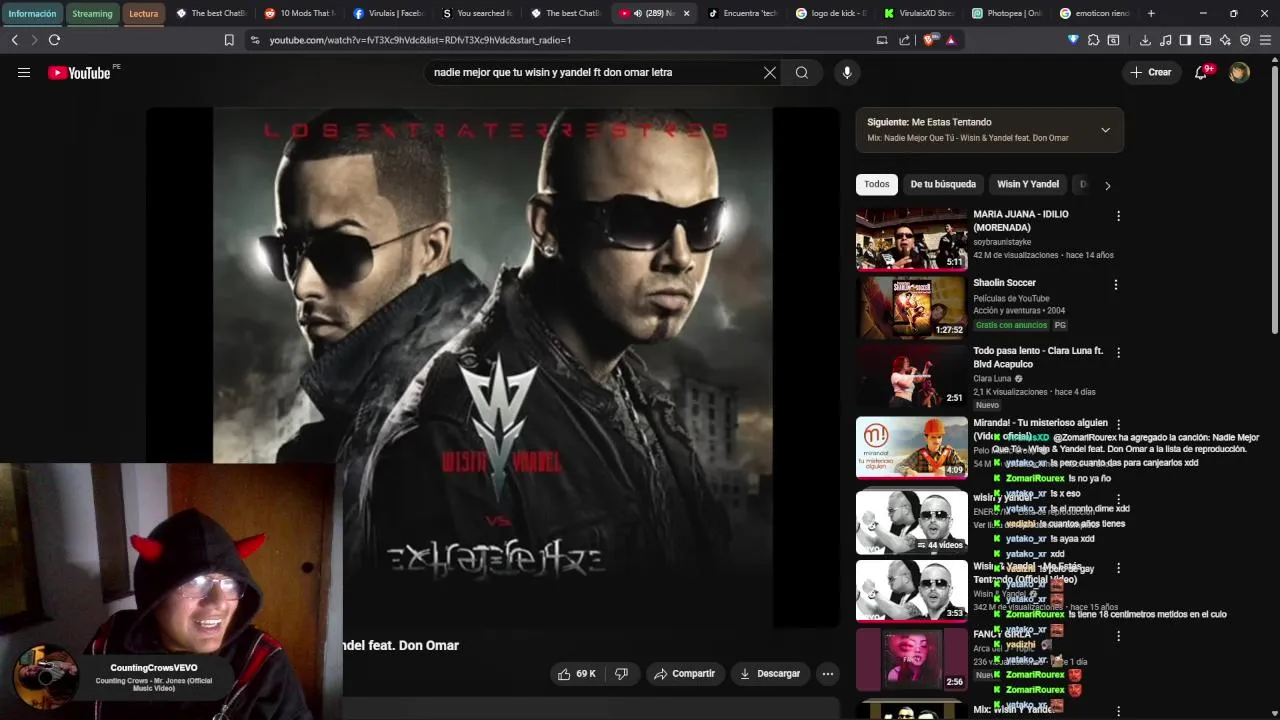Open the YouTube guide hamburger menu
This screenshot has width=1280, height=720.
[x=24, y=72]
